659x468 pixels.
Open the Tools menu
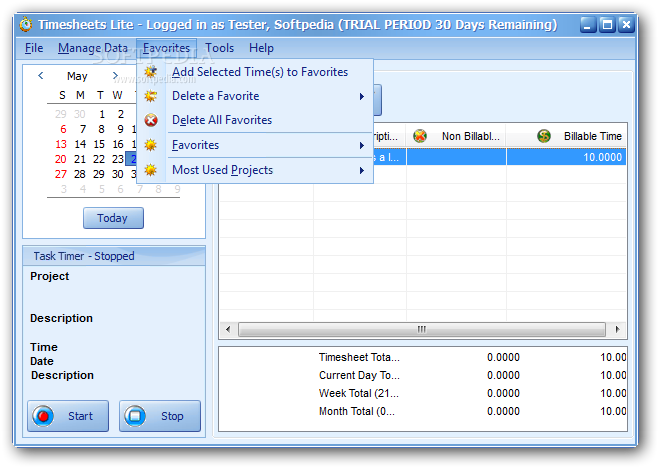pyautogui.click(x=219, y=48)
